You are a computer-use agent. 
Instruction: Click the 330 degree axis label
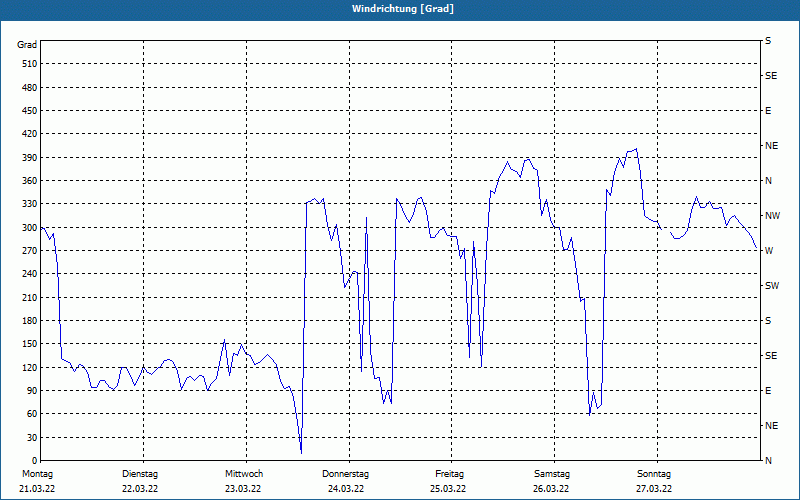[x=29, y=204]
